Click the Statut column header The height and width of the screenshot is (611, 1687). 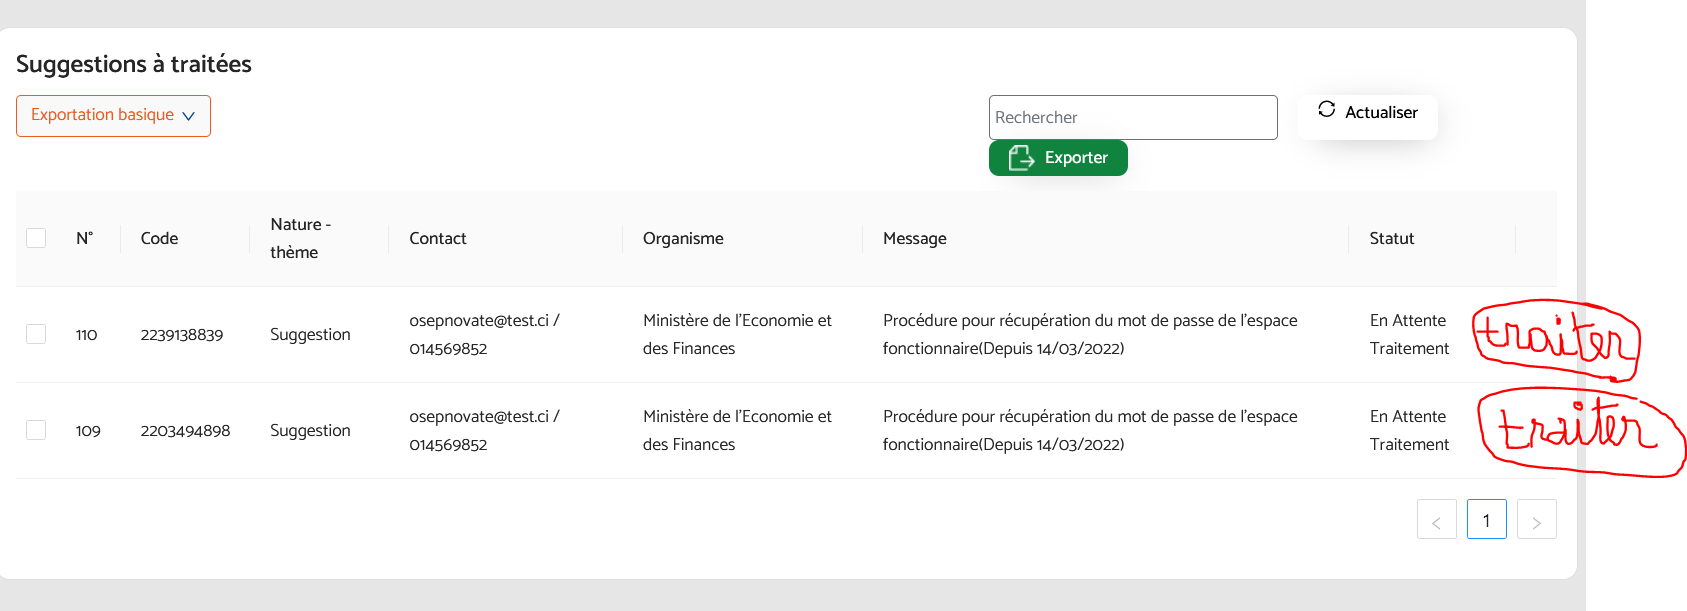click(x=1391, y=239)
